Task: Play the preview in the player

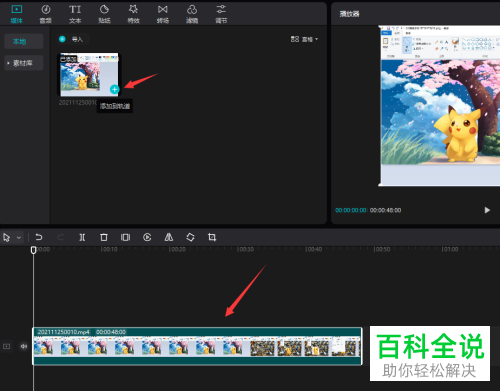Action: 487,210
